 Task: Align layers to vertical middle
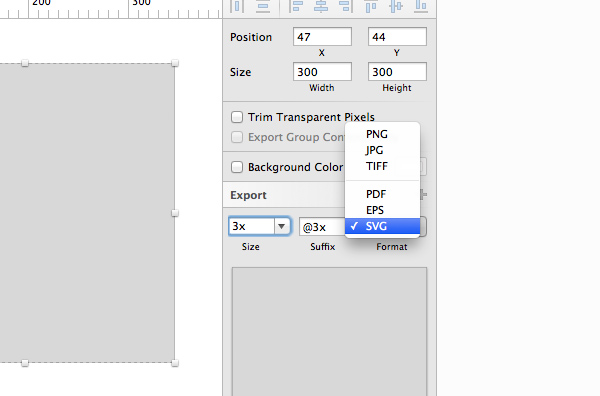click(396, 6)
